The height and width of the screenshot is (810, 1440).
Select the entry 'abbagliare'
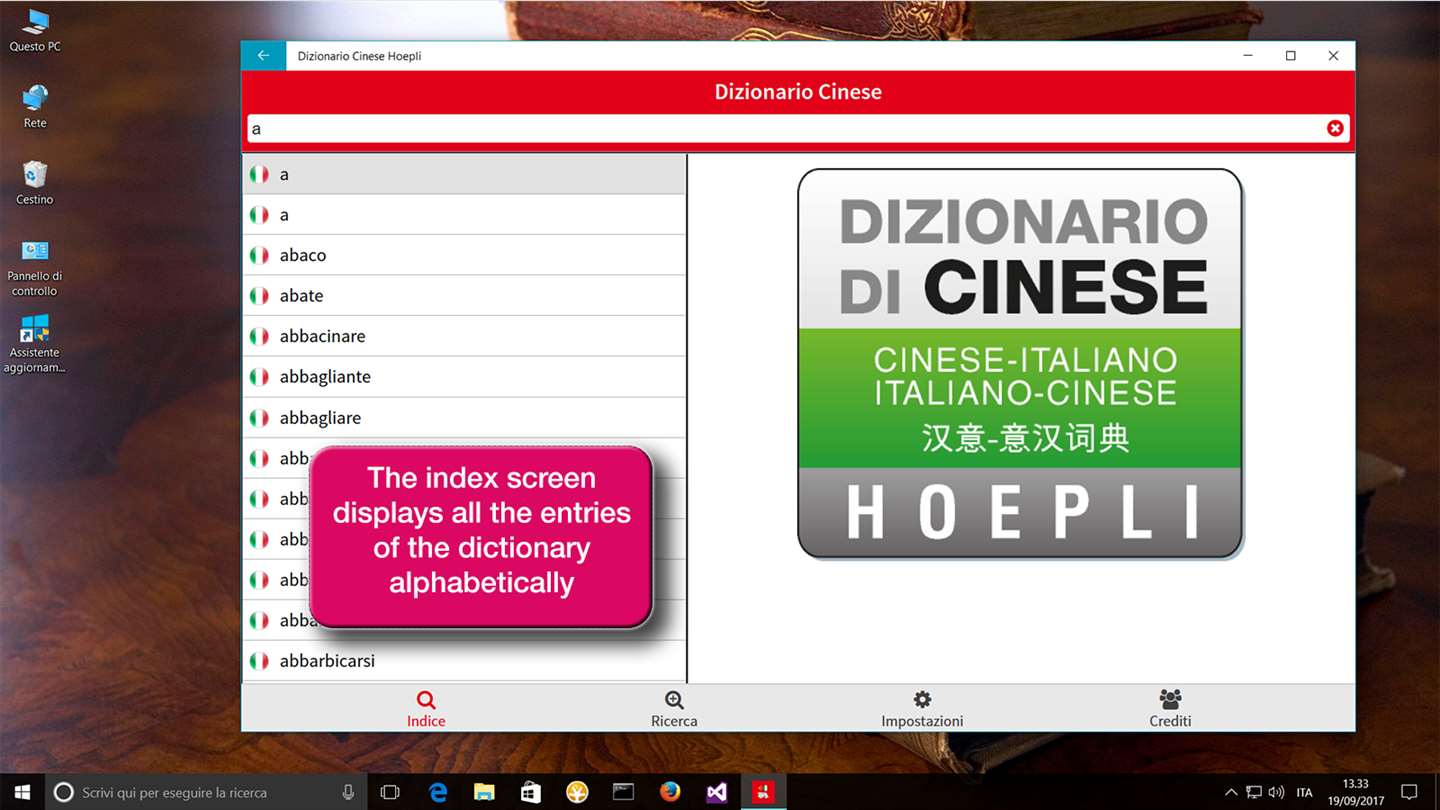pyautogui.click(x=464, y=418)
